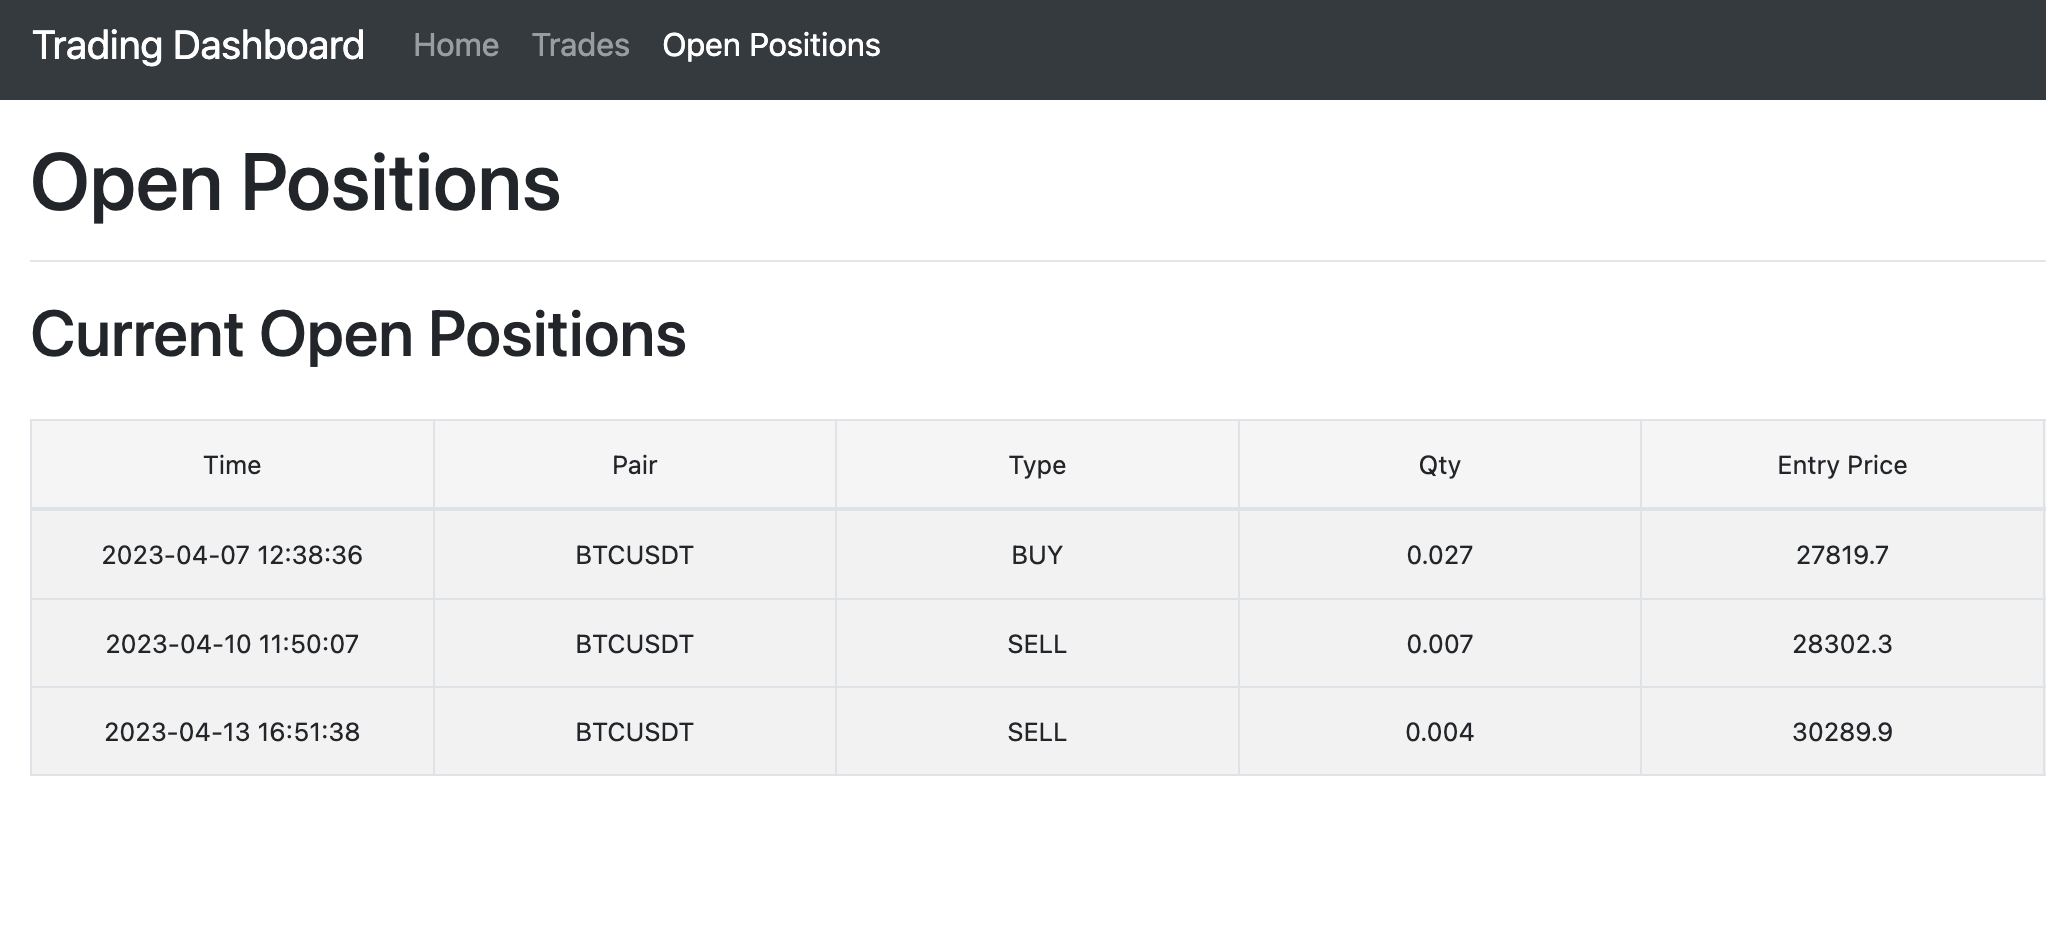Select the 2023-04-10 11:50:07 time cell
This screenshot has width=2046, height=934.
click(x=232, y=644)
